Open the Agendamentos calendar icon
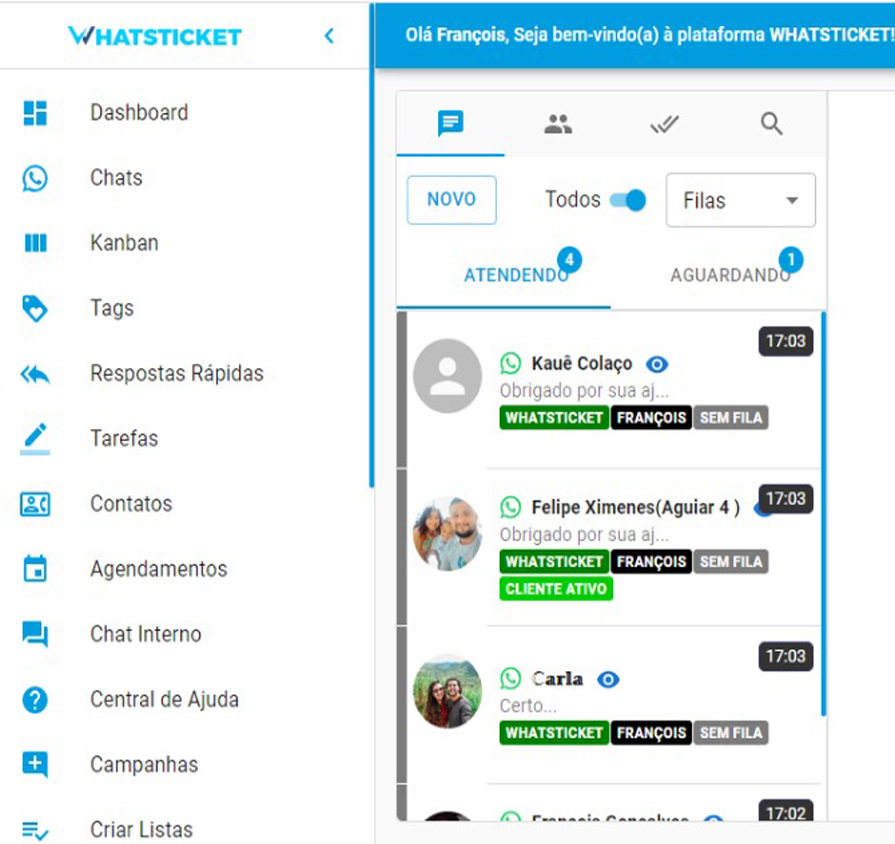 point(35,569)
